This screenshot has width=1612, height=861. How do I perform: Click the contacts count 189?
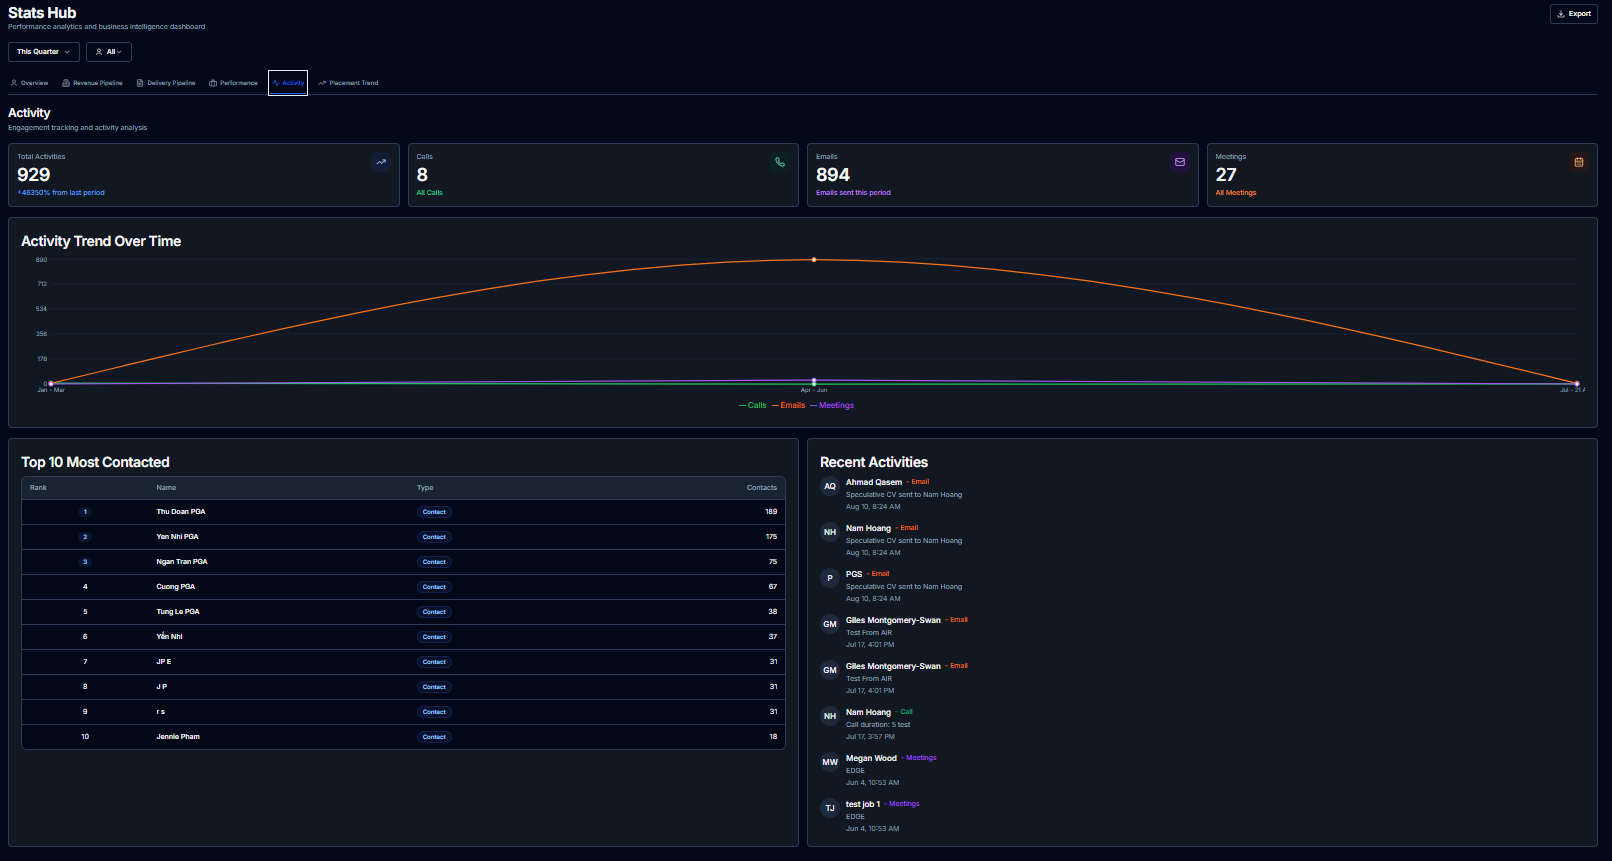pyautogui.click(x=771, y=512)
